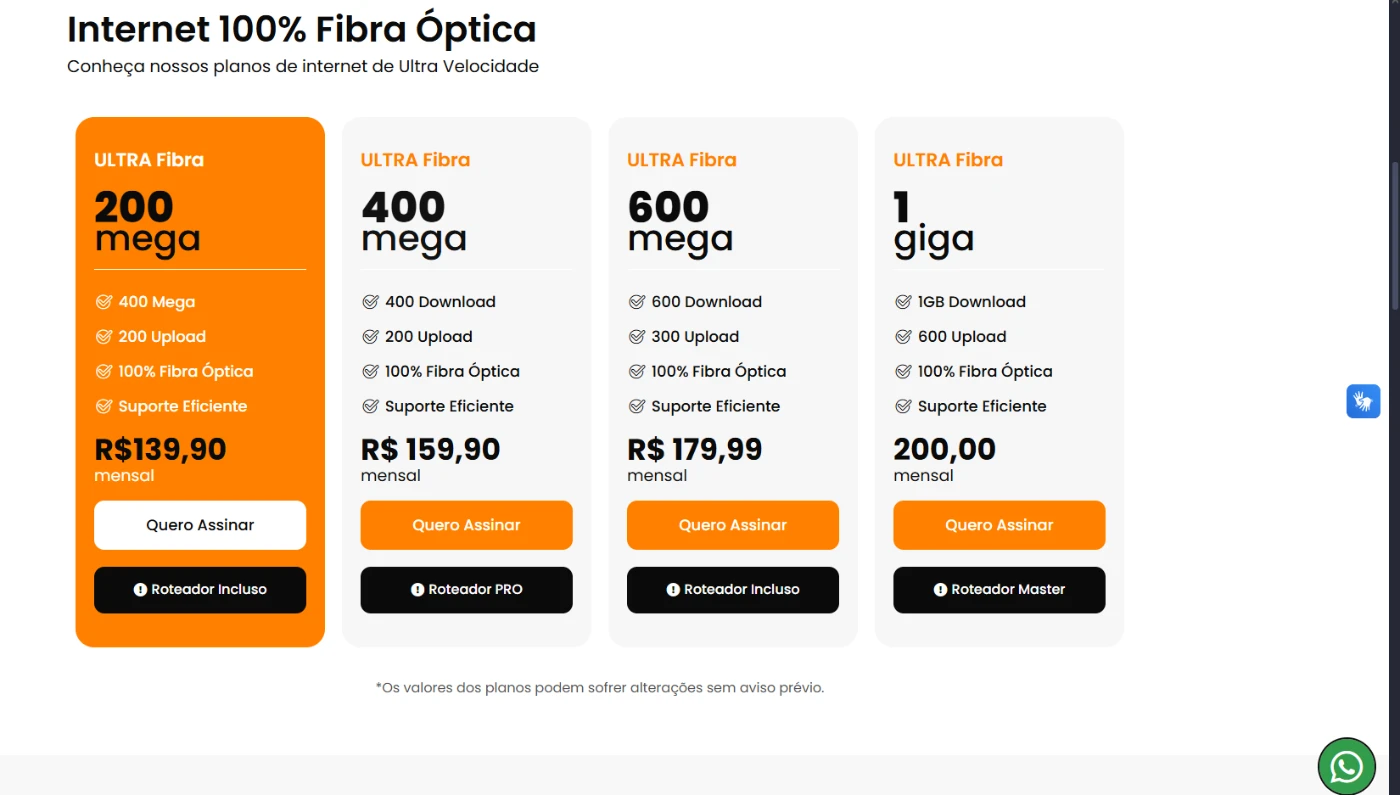
Task: Click checkmark icon next to 1GB Download
Action: point(903,302)
